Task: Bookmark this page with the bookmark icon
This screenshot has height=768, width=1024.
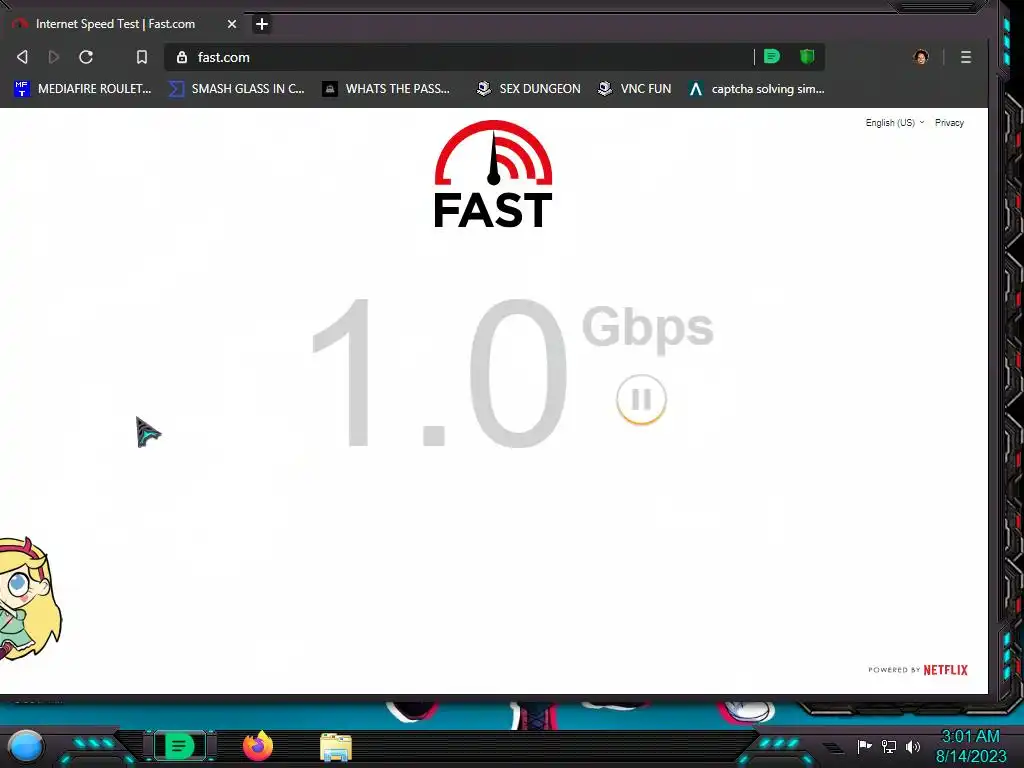Action: [x=142, y=57]
